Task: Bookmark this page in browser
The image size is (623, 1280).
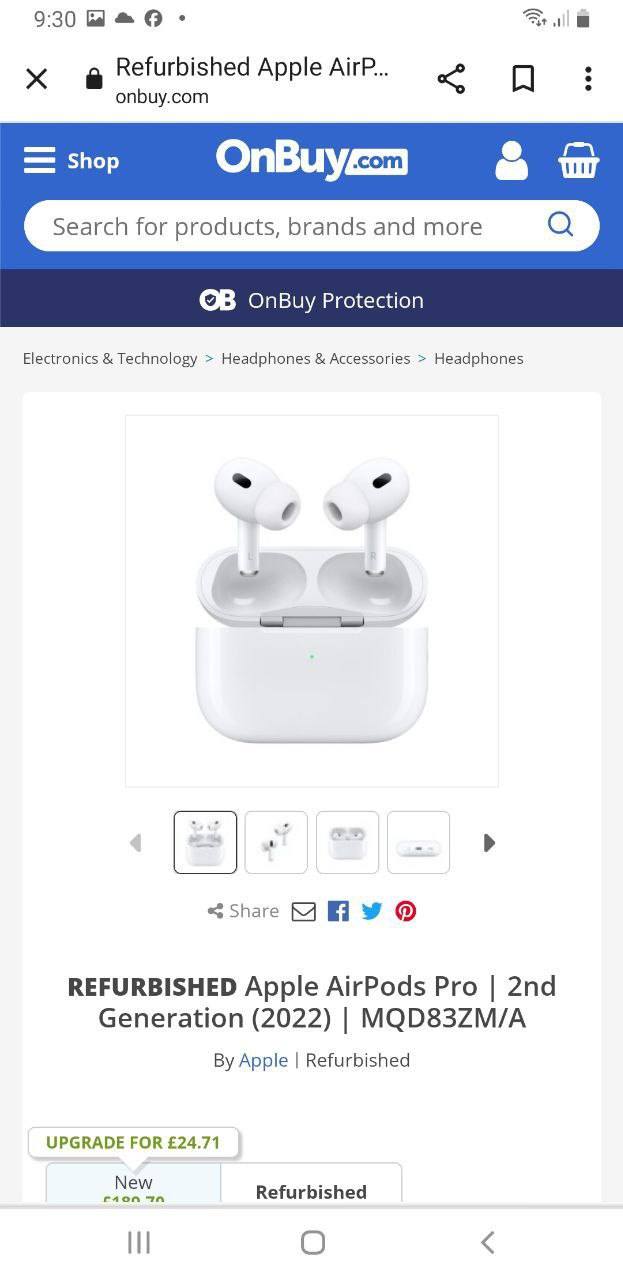Action: point(523,79)
